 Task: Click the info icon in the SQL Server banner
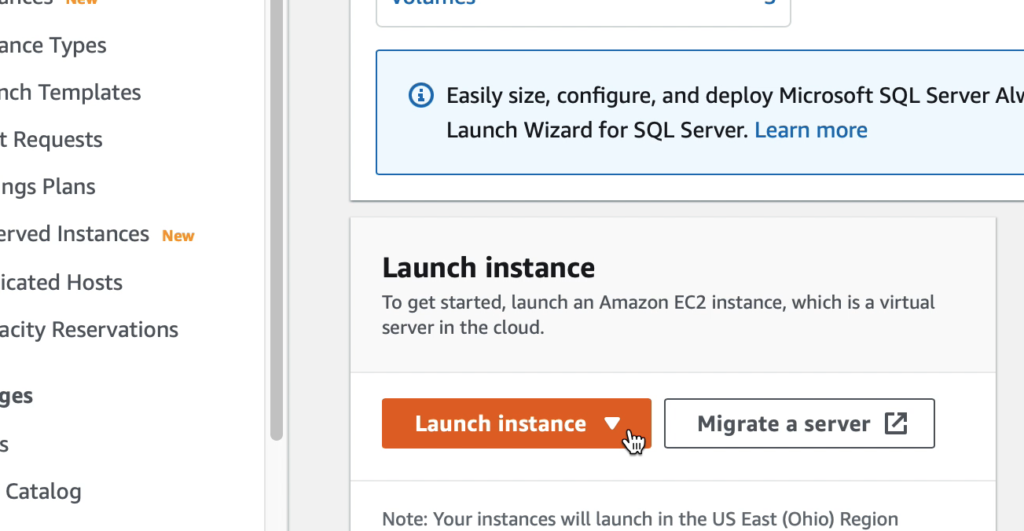(x=421, y=96)
